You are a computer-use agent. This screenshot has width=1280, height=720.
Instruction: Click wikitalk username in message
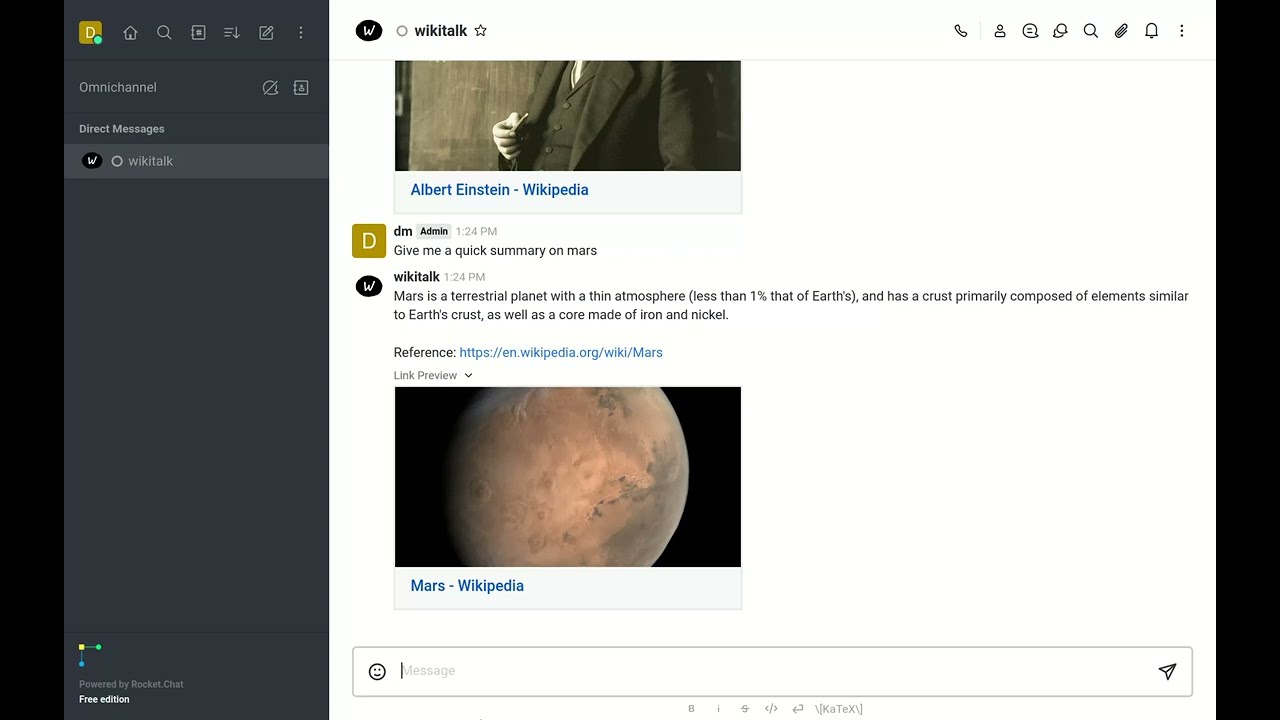(416, 277)
